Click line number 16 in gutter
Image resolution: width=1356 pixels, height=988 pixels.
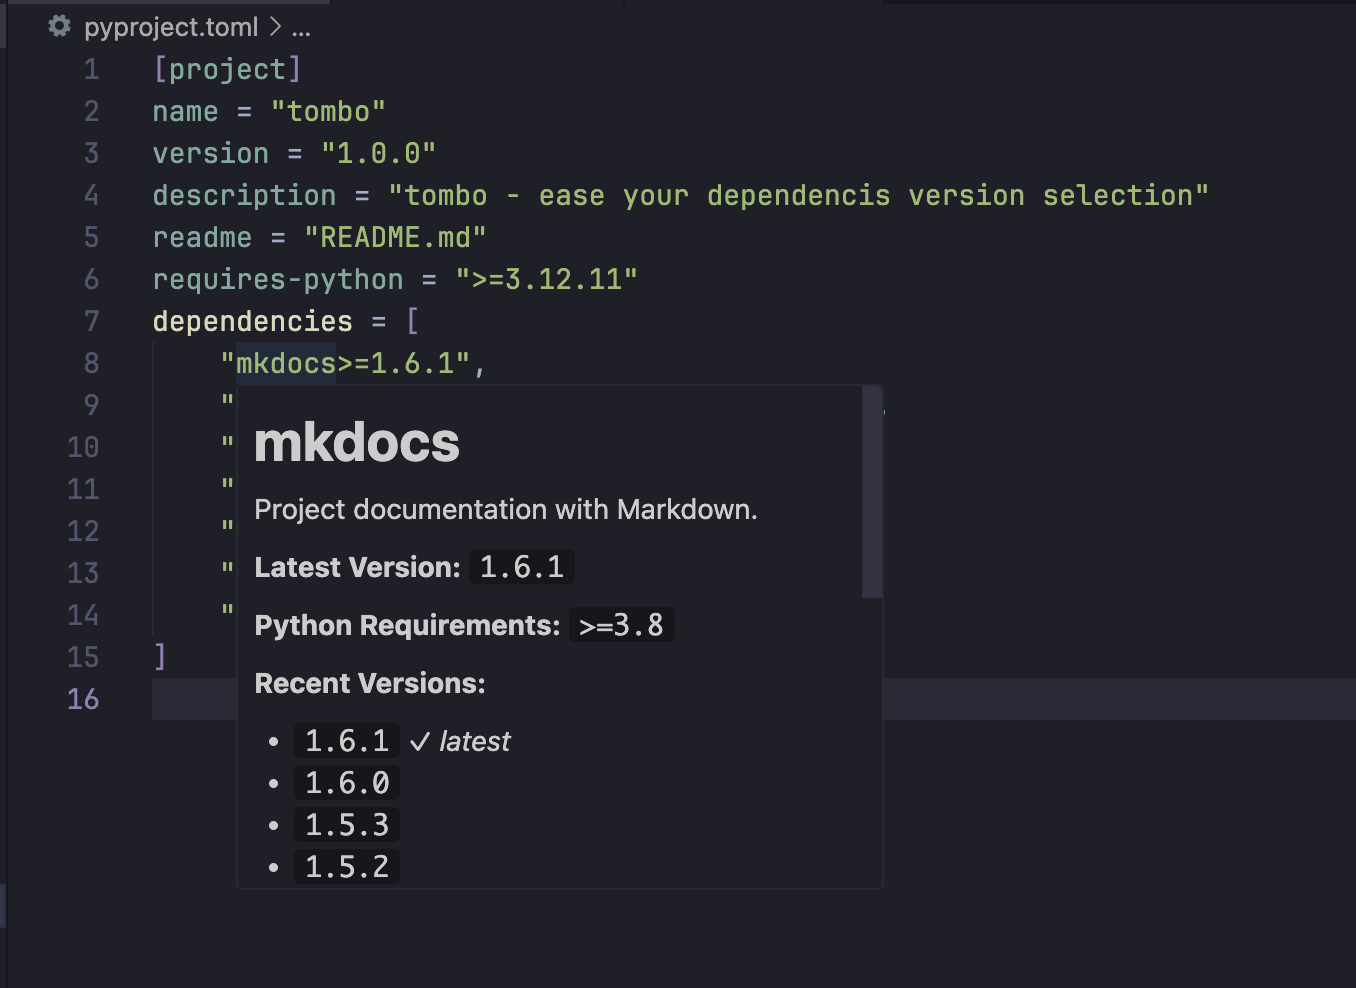click(83, 699)
